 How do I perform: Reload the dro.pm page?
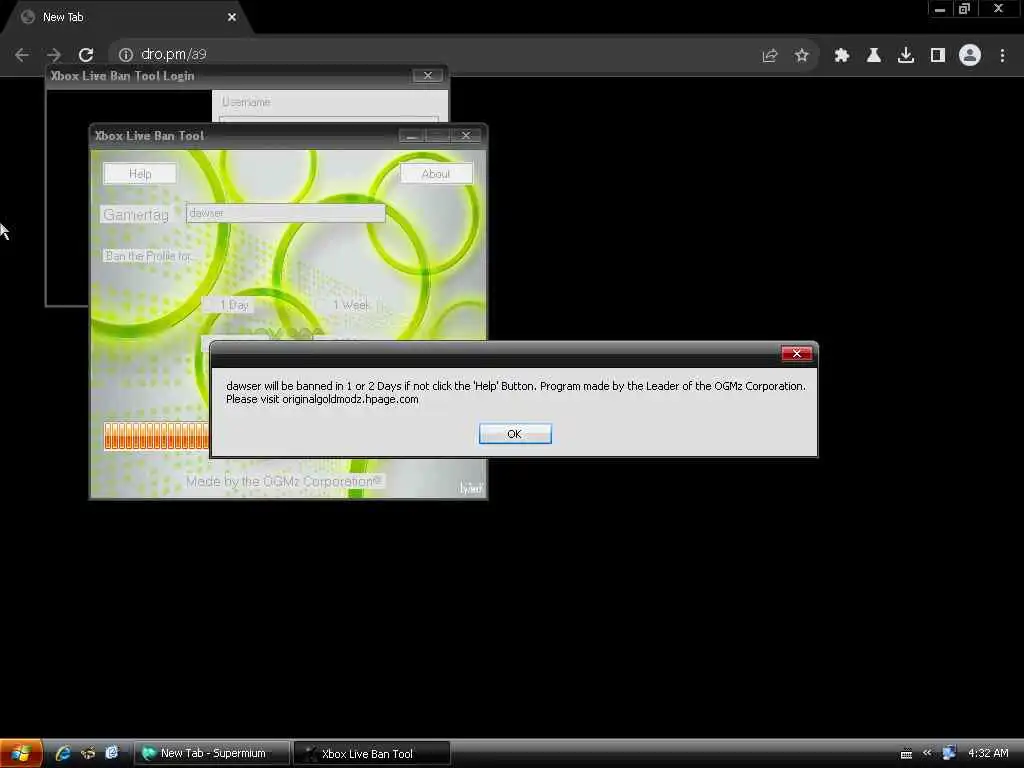[x=86, y=55]
